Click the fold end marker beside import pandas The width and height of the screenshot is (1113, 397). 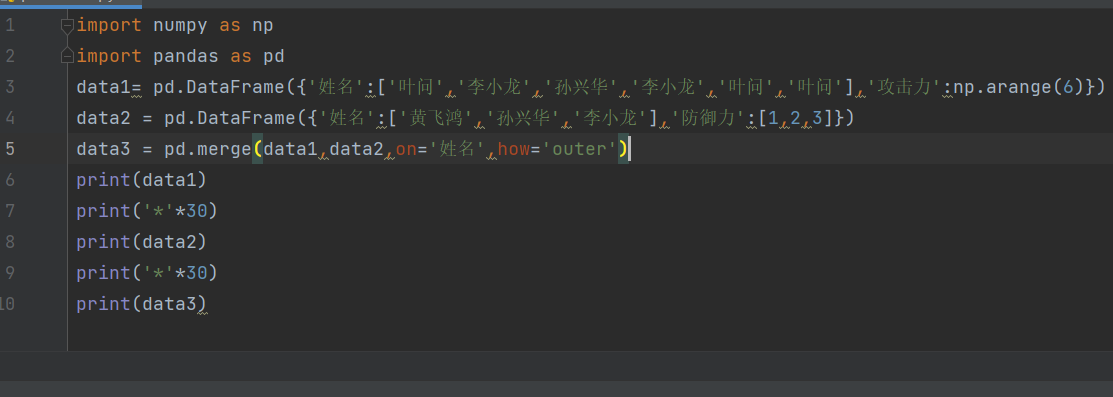tap(67, 56)
